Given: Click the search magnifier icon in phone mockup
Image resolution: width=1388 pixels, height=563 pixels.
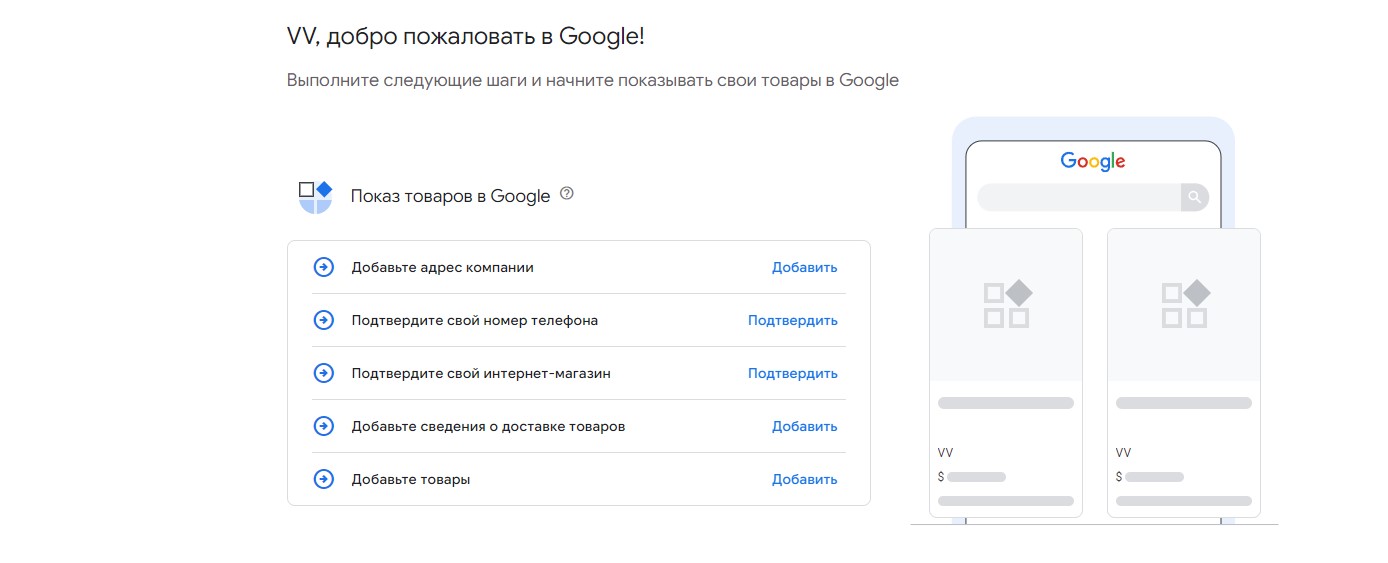Looking at the screenshot, I should [x=1194, y=197].
